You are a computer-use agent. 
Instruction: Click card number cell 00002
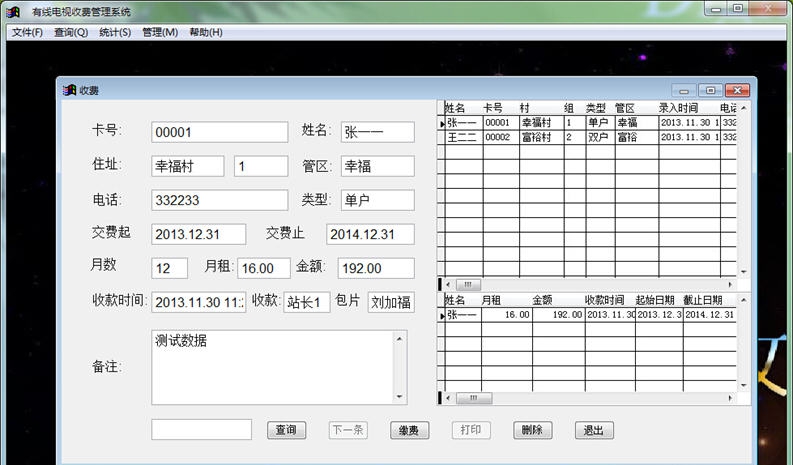(501, 138)
